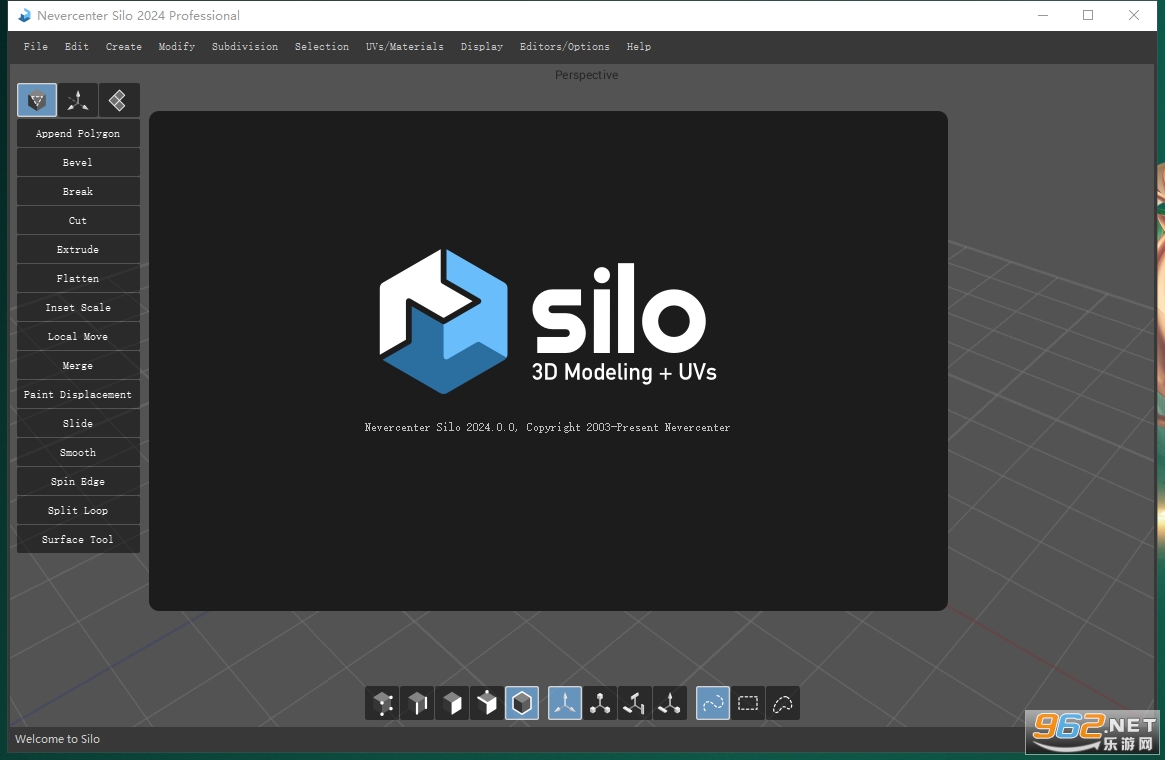
Task: Click the 'Welcome to Silo' status text
Action: pyautogui.click(x=57, y=738)
